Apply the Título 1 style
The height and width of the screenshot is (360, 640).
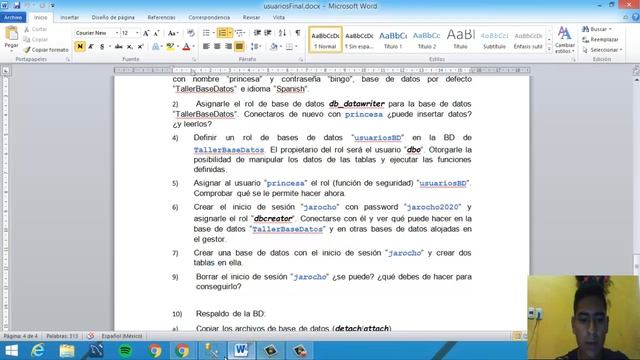(x=393, y=40)
